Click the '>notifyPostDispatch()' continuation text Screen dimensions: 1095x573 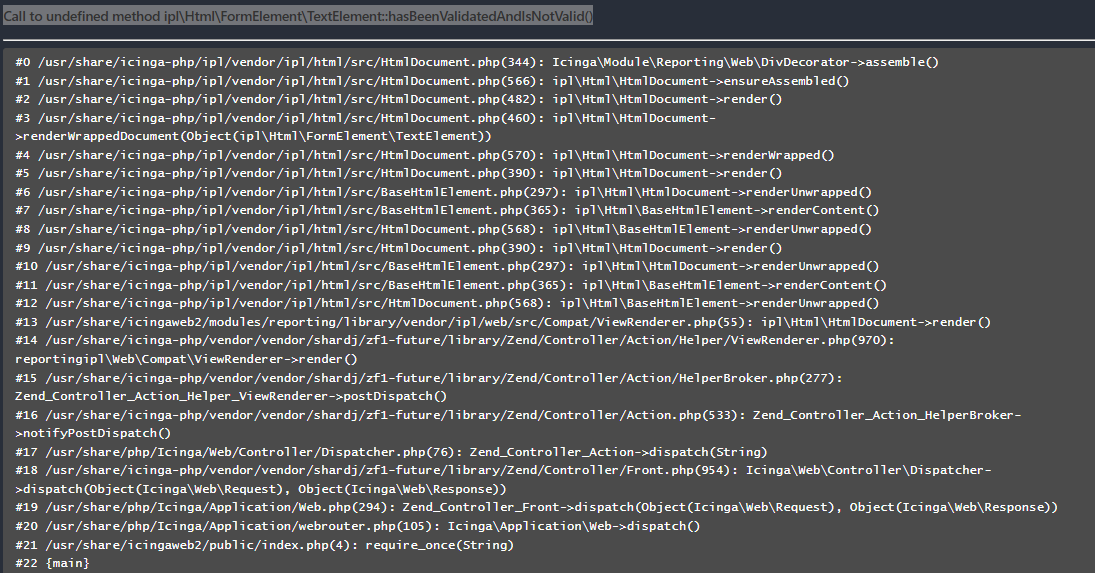pos(93,433)
